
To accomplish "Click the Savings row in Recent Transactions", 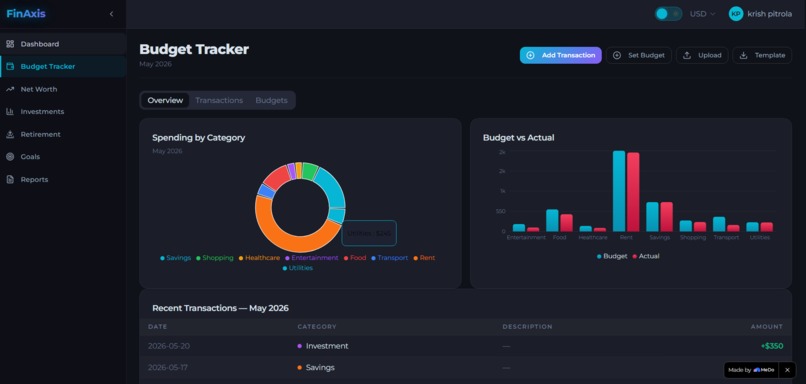I will 465,368.
